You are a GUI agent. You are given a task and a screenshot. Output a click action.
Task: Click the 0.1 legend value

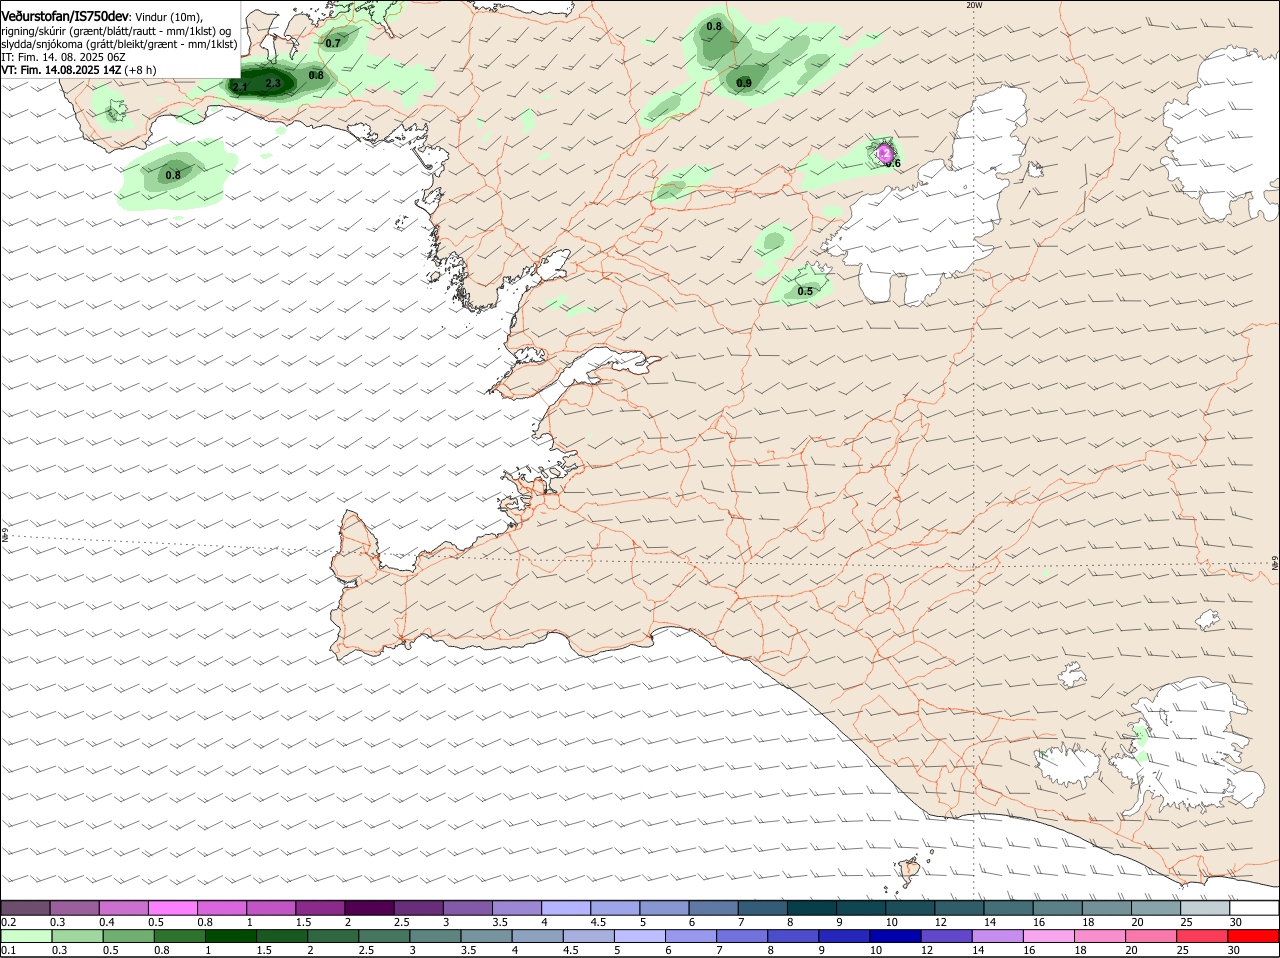8,950
